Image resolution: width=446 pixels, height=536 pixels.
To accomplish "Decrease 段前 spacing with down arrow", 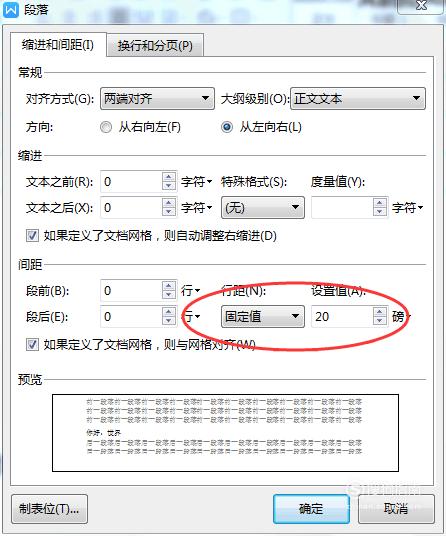I will [169, 295].
